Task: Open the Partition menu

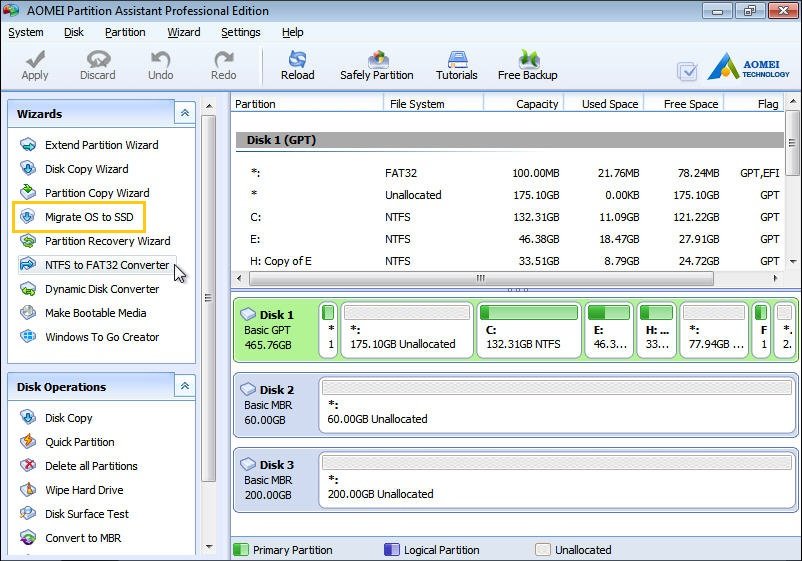Action: click(125, 32)
